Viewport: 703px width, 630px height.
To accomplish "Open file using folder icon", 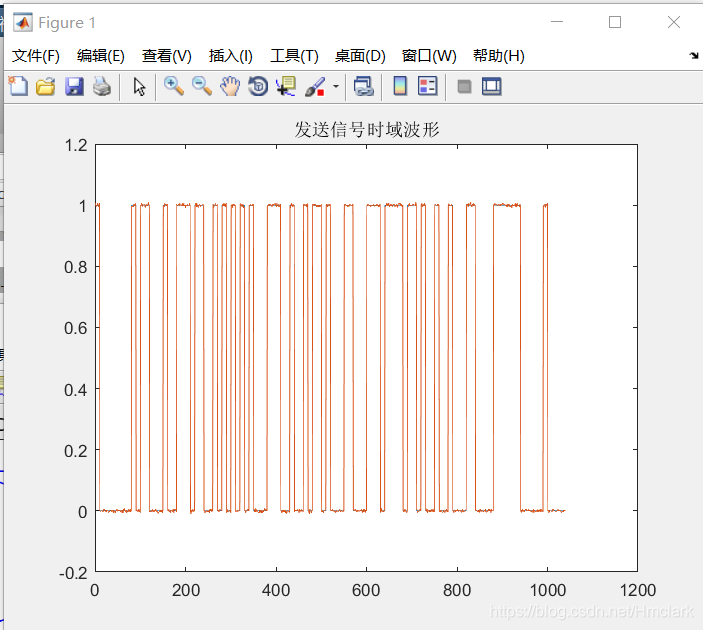I will [x=46, y=86].
